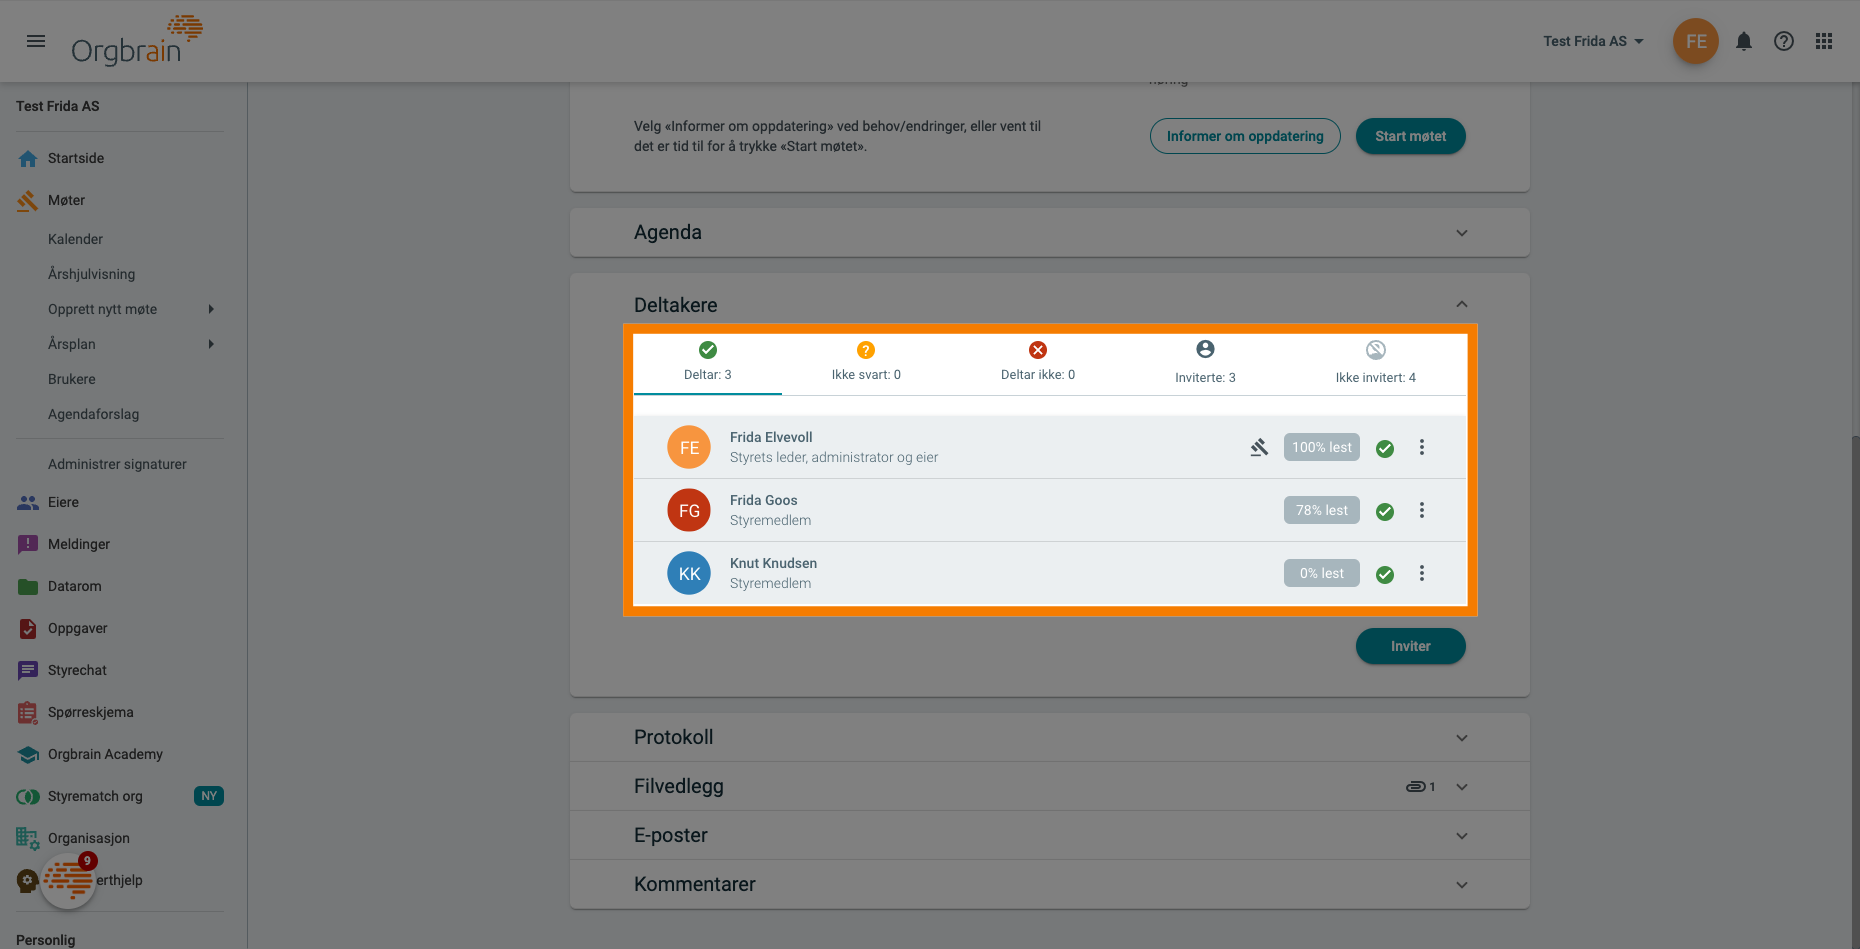Click the Oppgaver task icon
The image size is (1860, 949).
click(x=28, y=628)
